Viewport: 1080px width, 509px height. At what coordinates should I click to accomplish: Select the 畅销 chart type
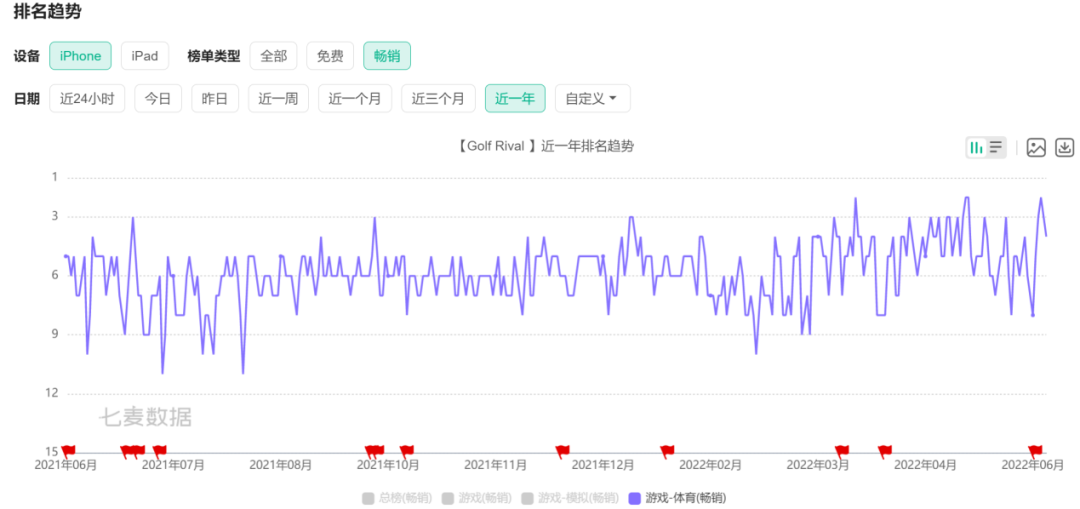(387, 56)
